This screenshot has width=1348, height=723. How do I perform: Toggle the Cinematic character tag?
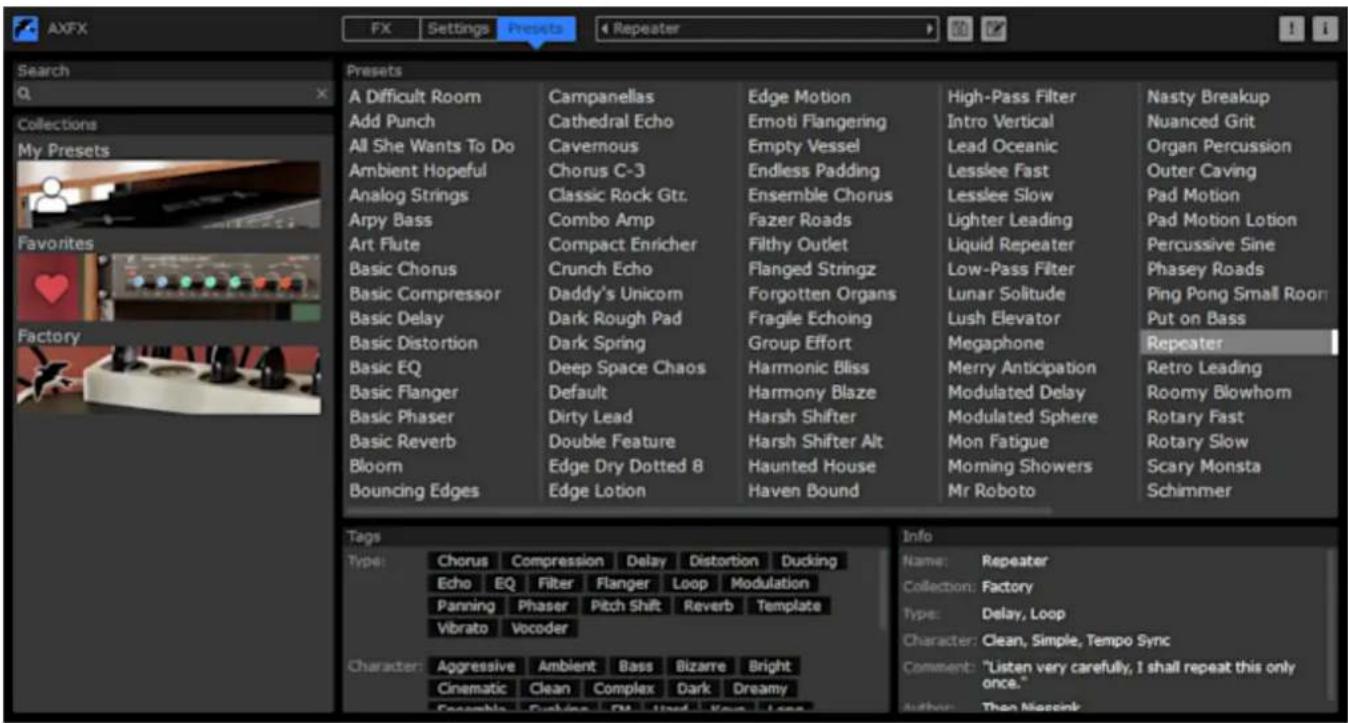[x=470, y=689]
